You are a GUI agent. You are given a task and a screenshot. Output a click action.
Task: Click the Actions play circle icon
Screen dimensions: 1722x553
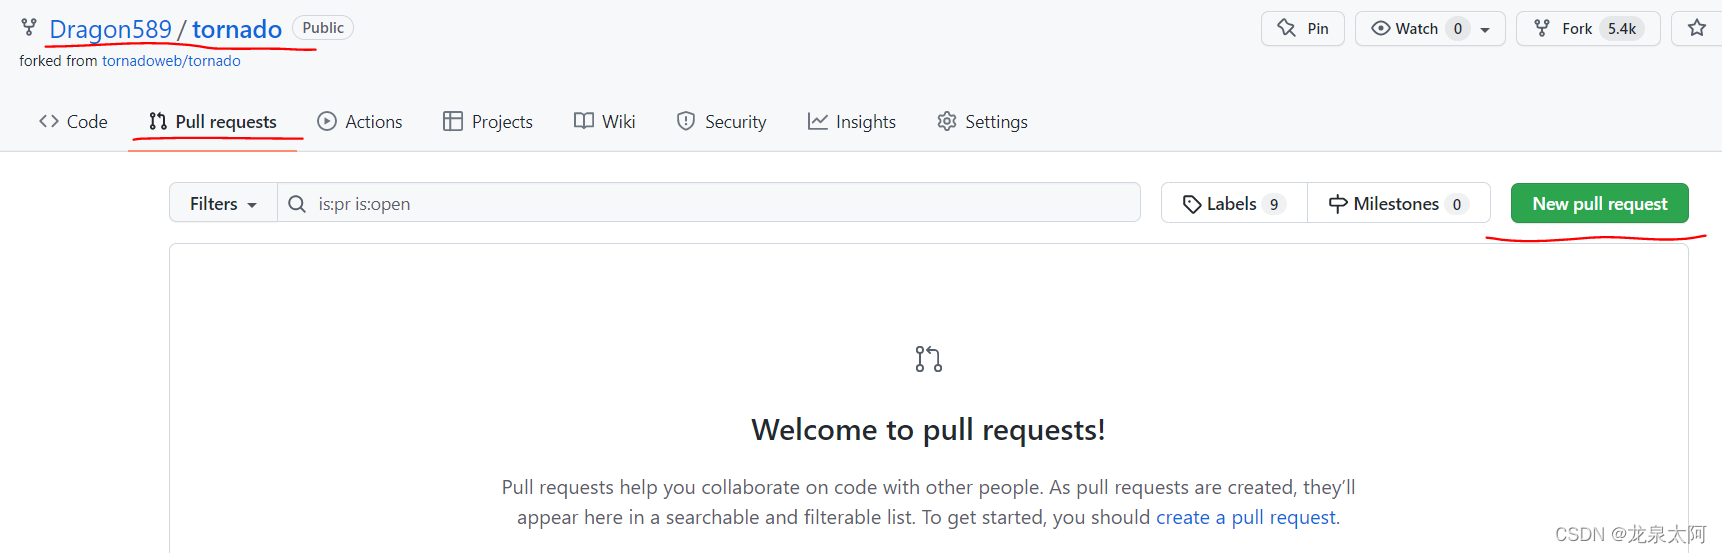[327, 121]
